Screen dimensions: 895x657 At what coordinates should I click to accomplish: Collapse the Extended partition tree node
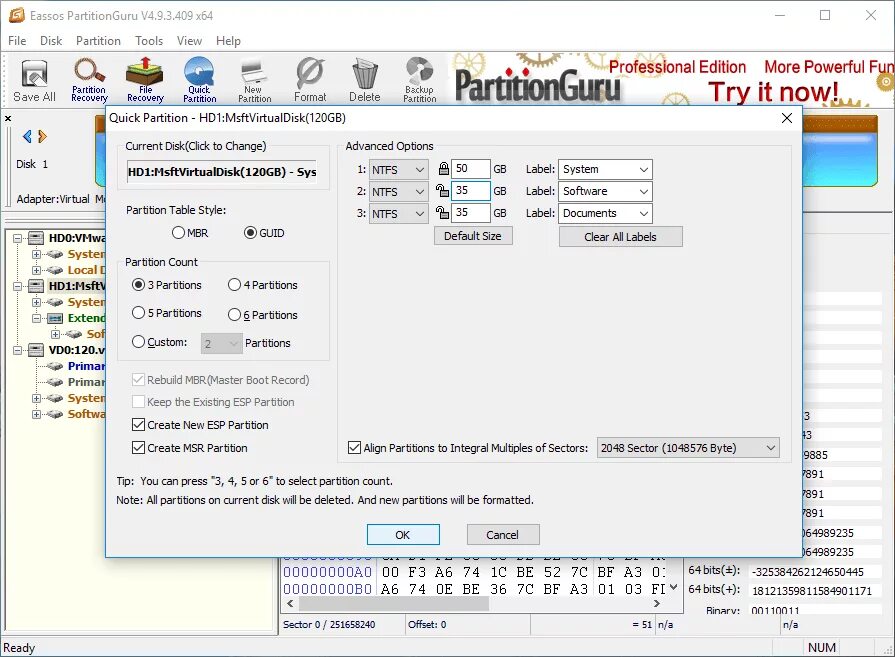37,318
